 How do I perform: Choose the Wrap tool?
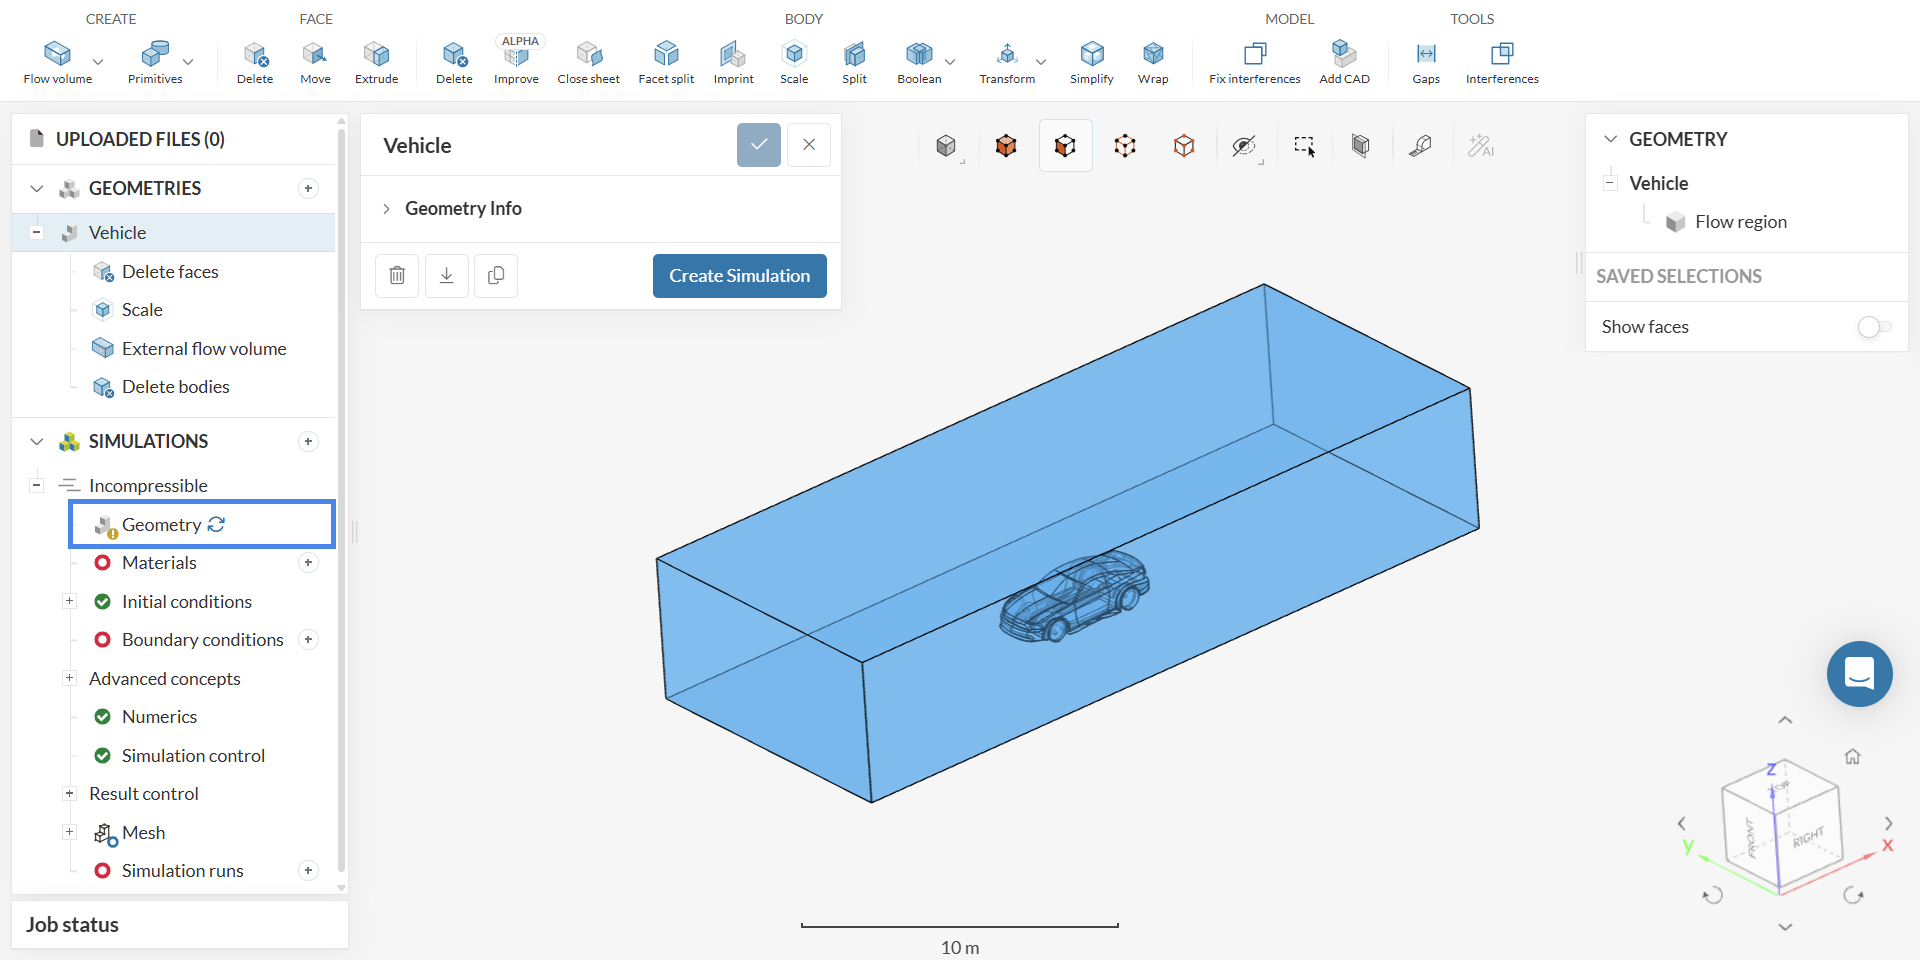tap(1152, 62)
